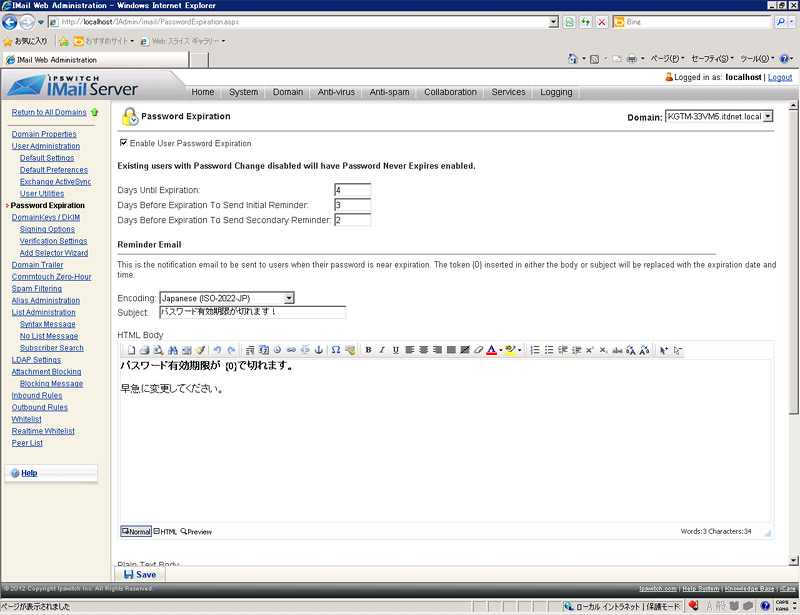Click the Save button

pos(140,575)
